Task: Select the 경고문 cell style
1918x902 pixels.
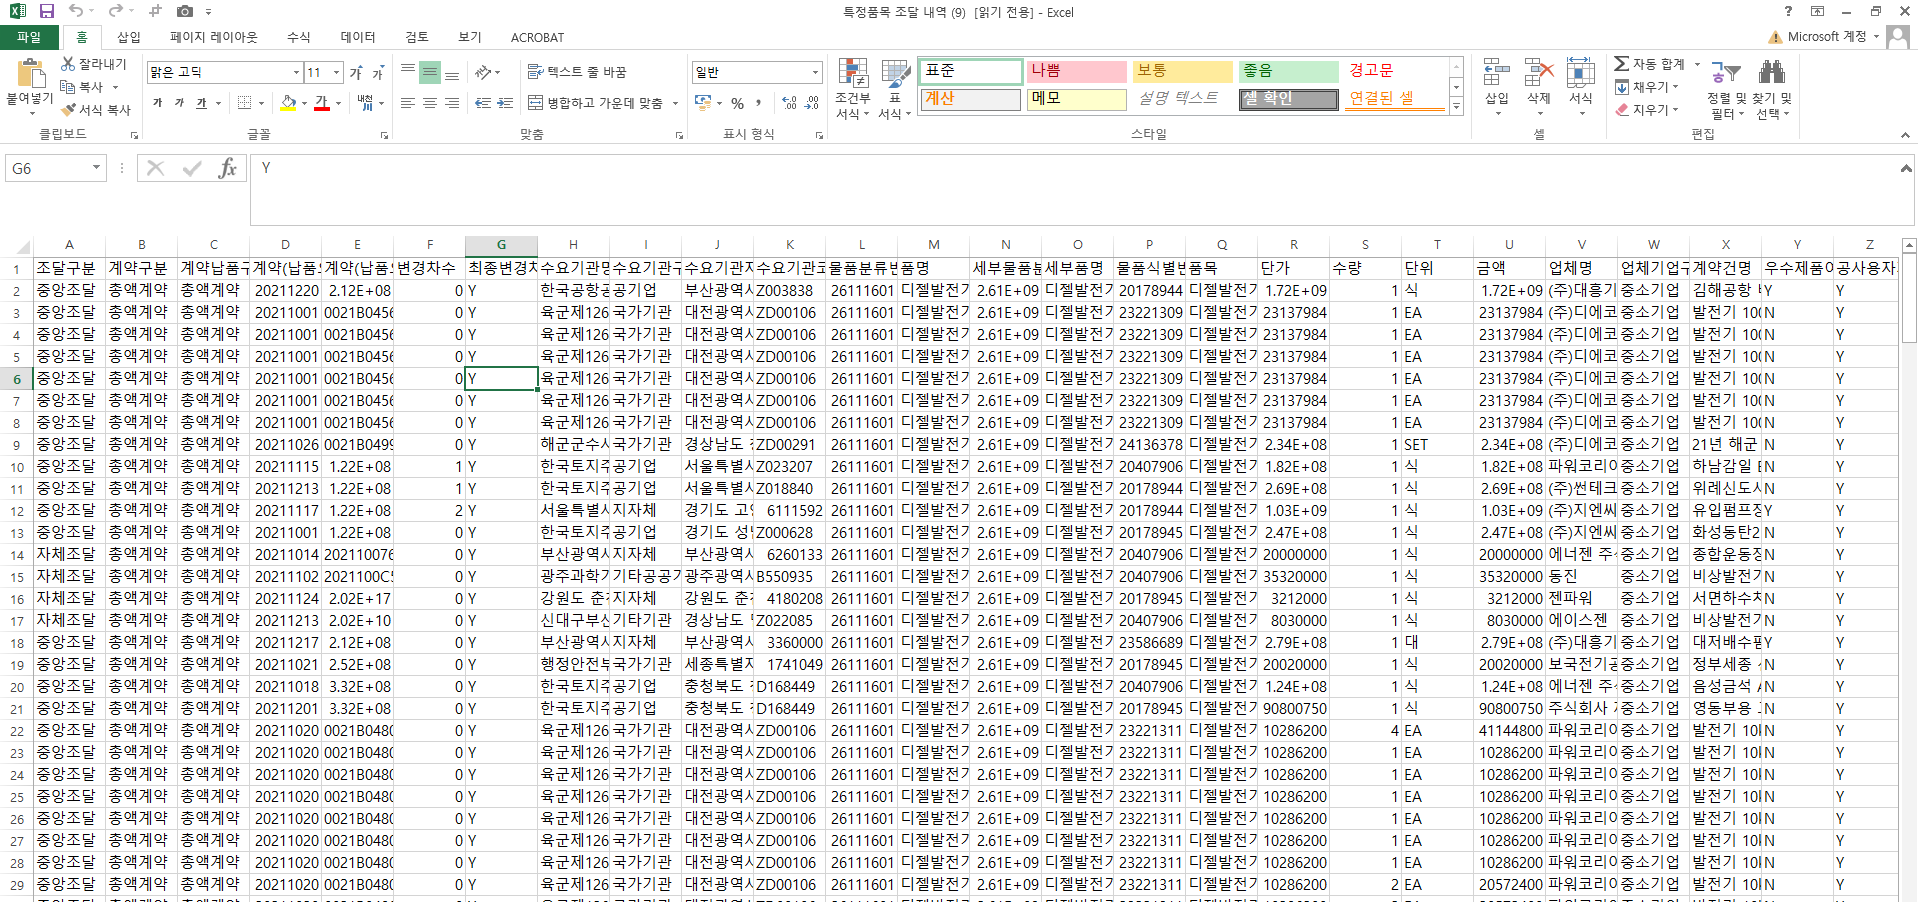Action: 1395,71
